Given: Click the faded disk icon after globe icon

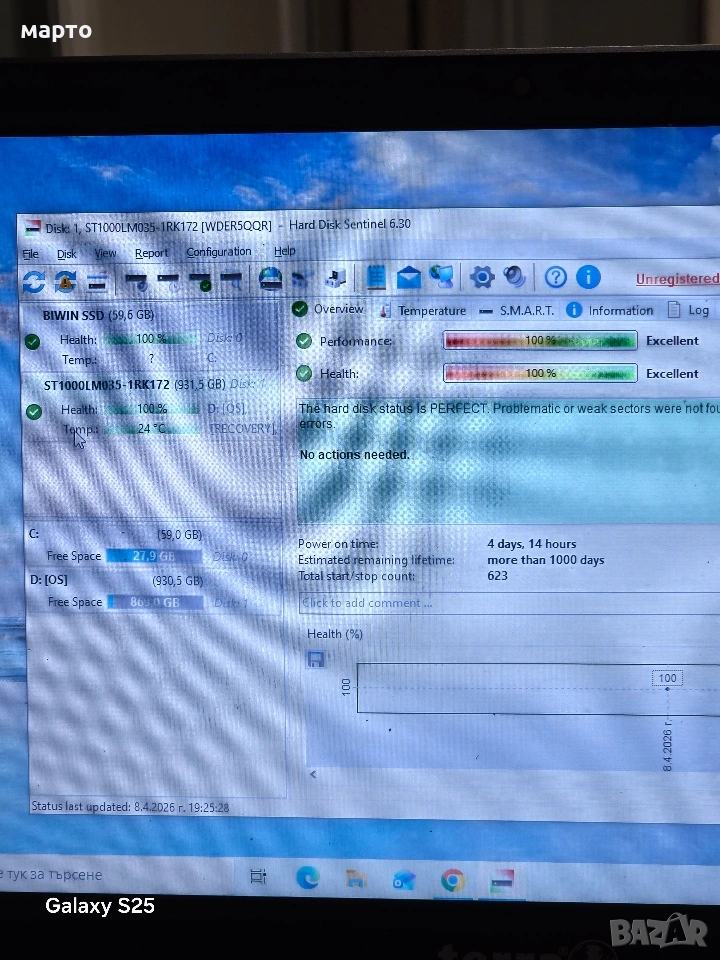Looking at the screenshot, I should coord(302,279).
